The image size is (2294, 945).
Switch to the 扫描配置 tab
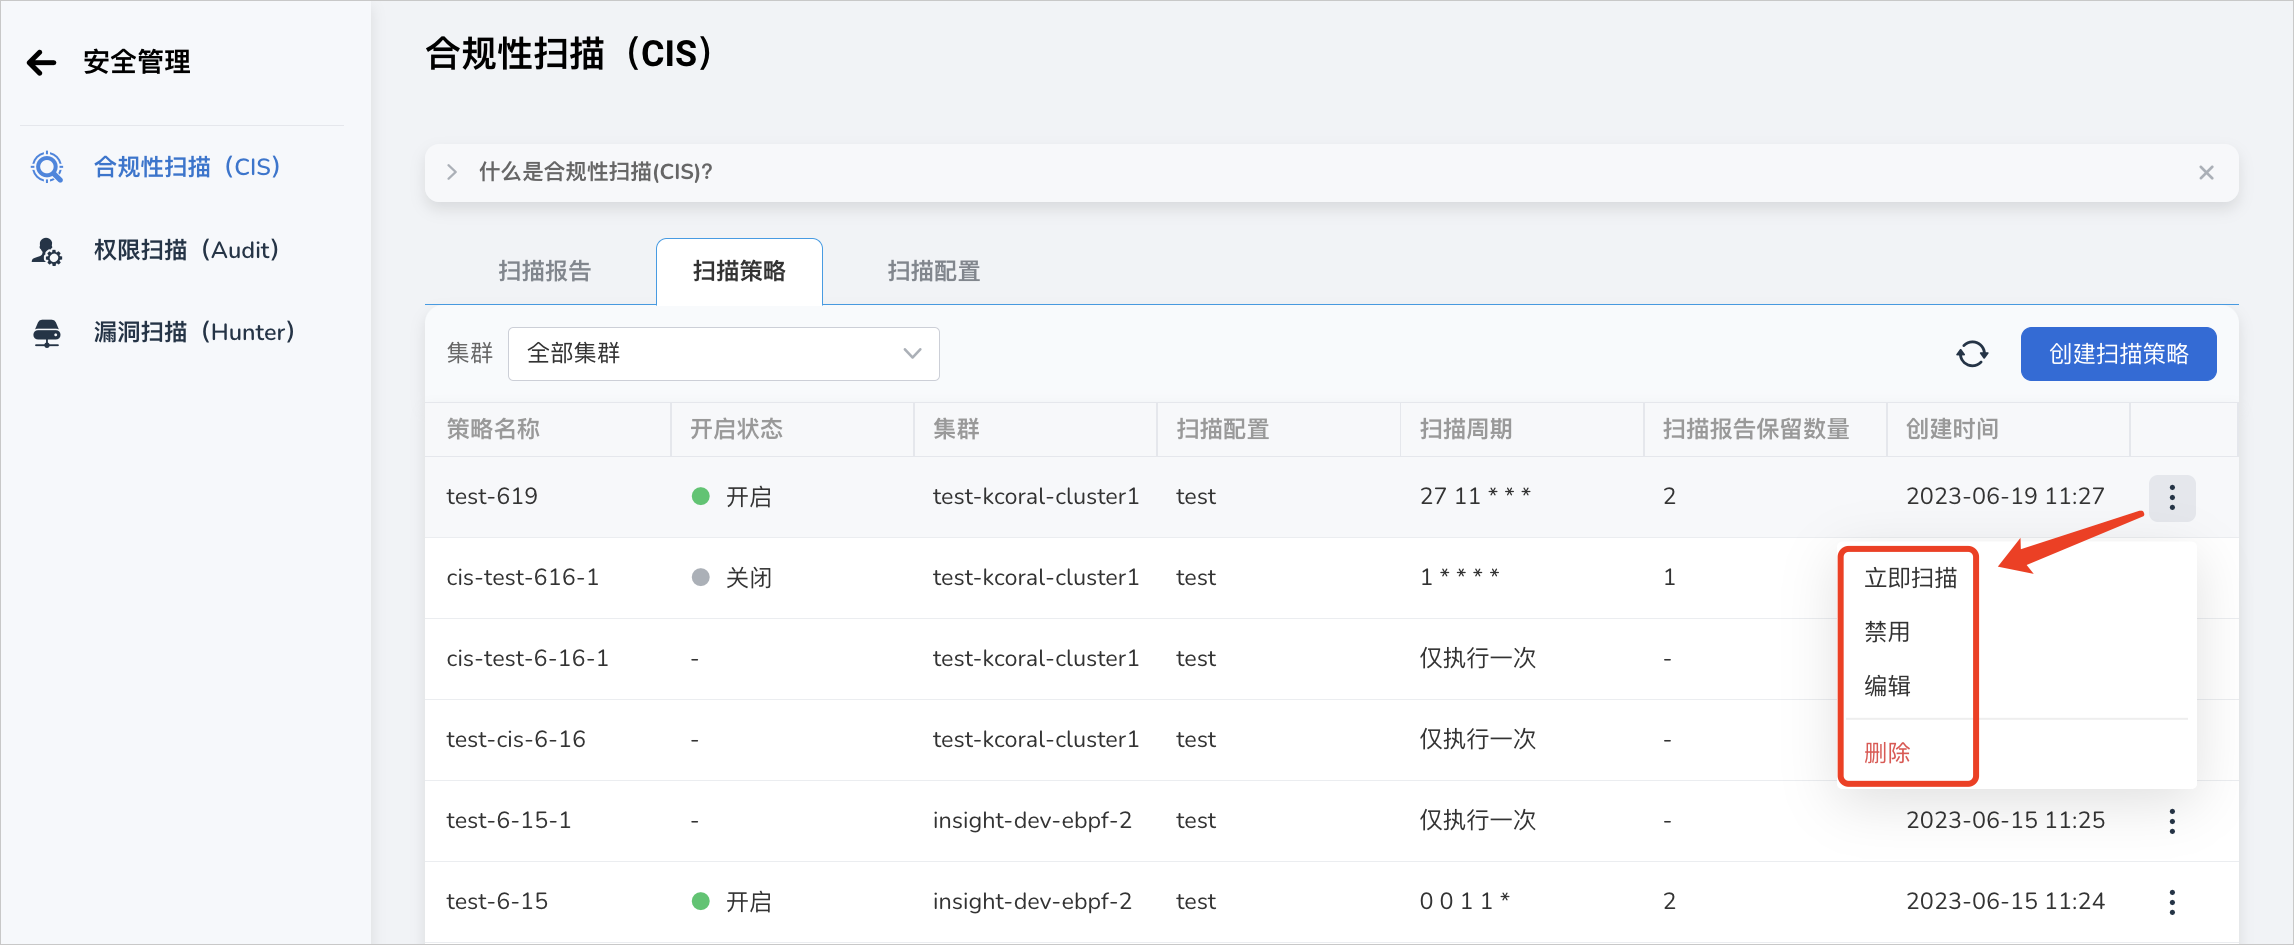pos(934,271)
